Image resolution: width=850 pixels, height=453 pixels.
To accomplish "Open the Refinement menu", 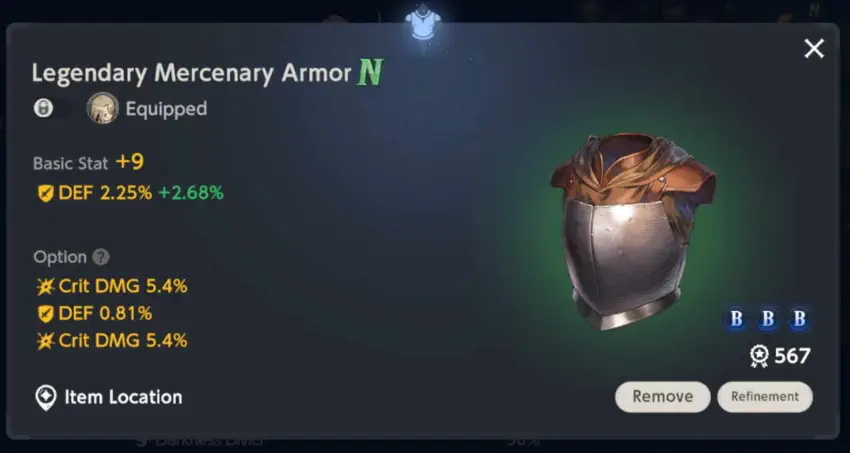I will [x=765, y=397].
